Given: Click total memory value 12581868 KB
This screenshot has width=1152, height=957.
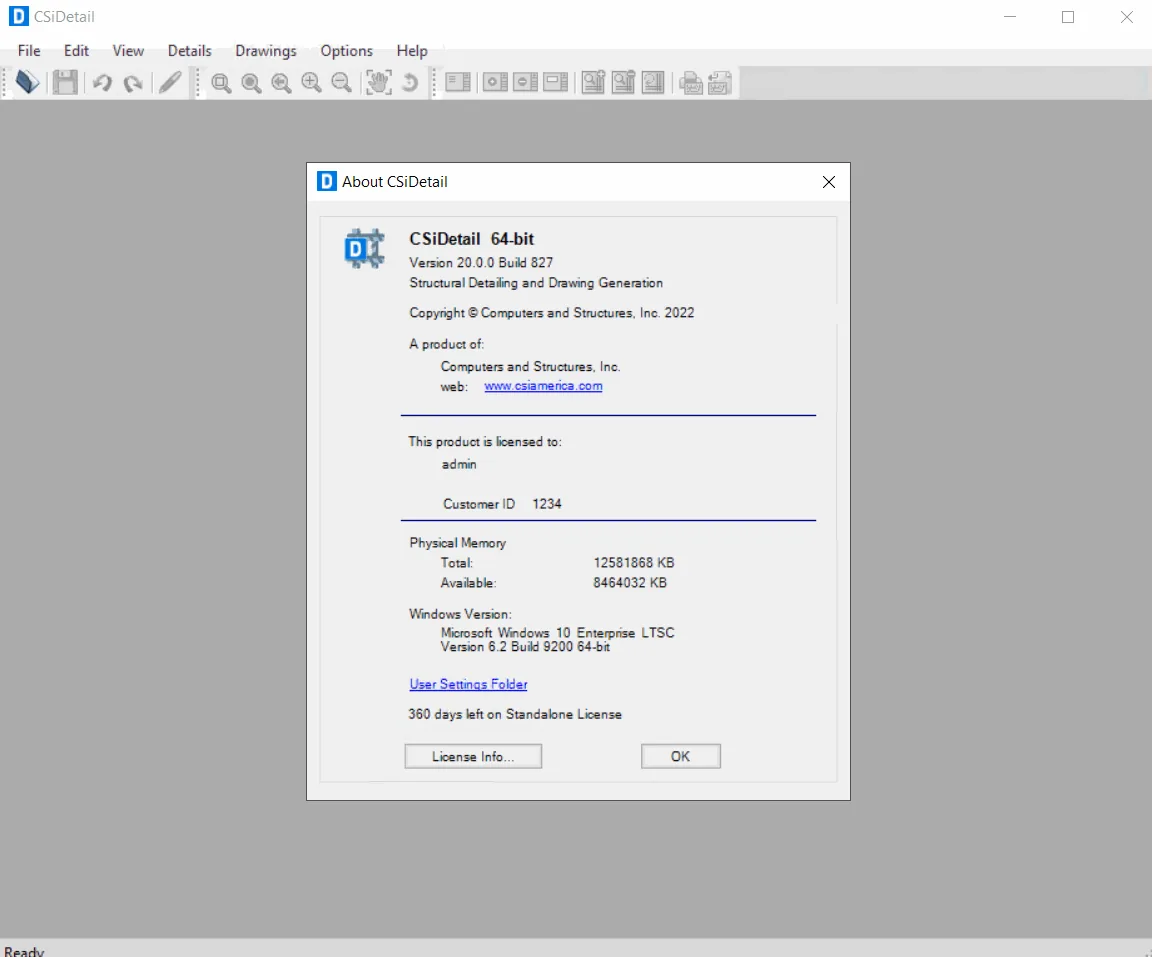Looking at the screenshot, I should tap(634, 563).
